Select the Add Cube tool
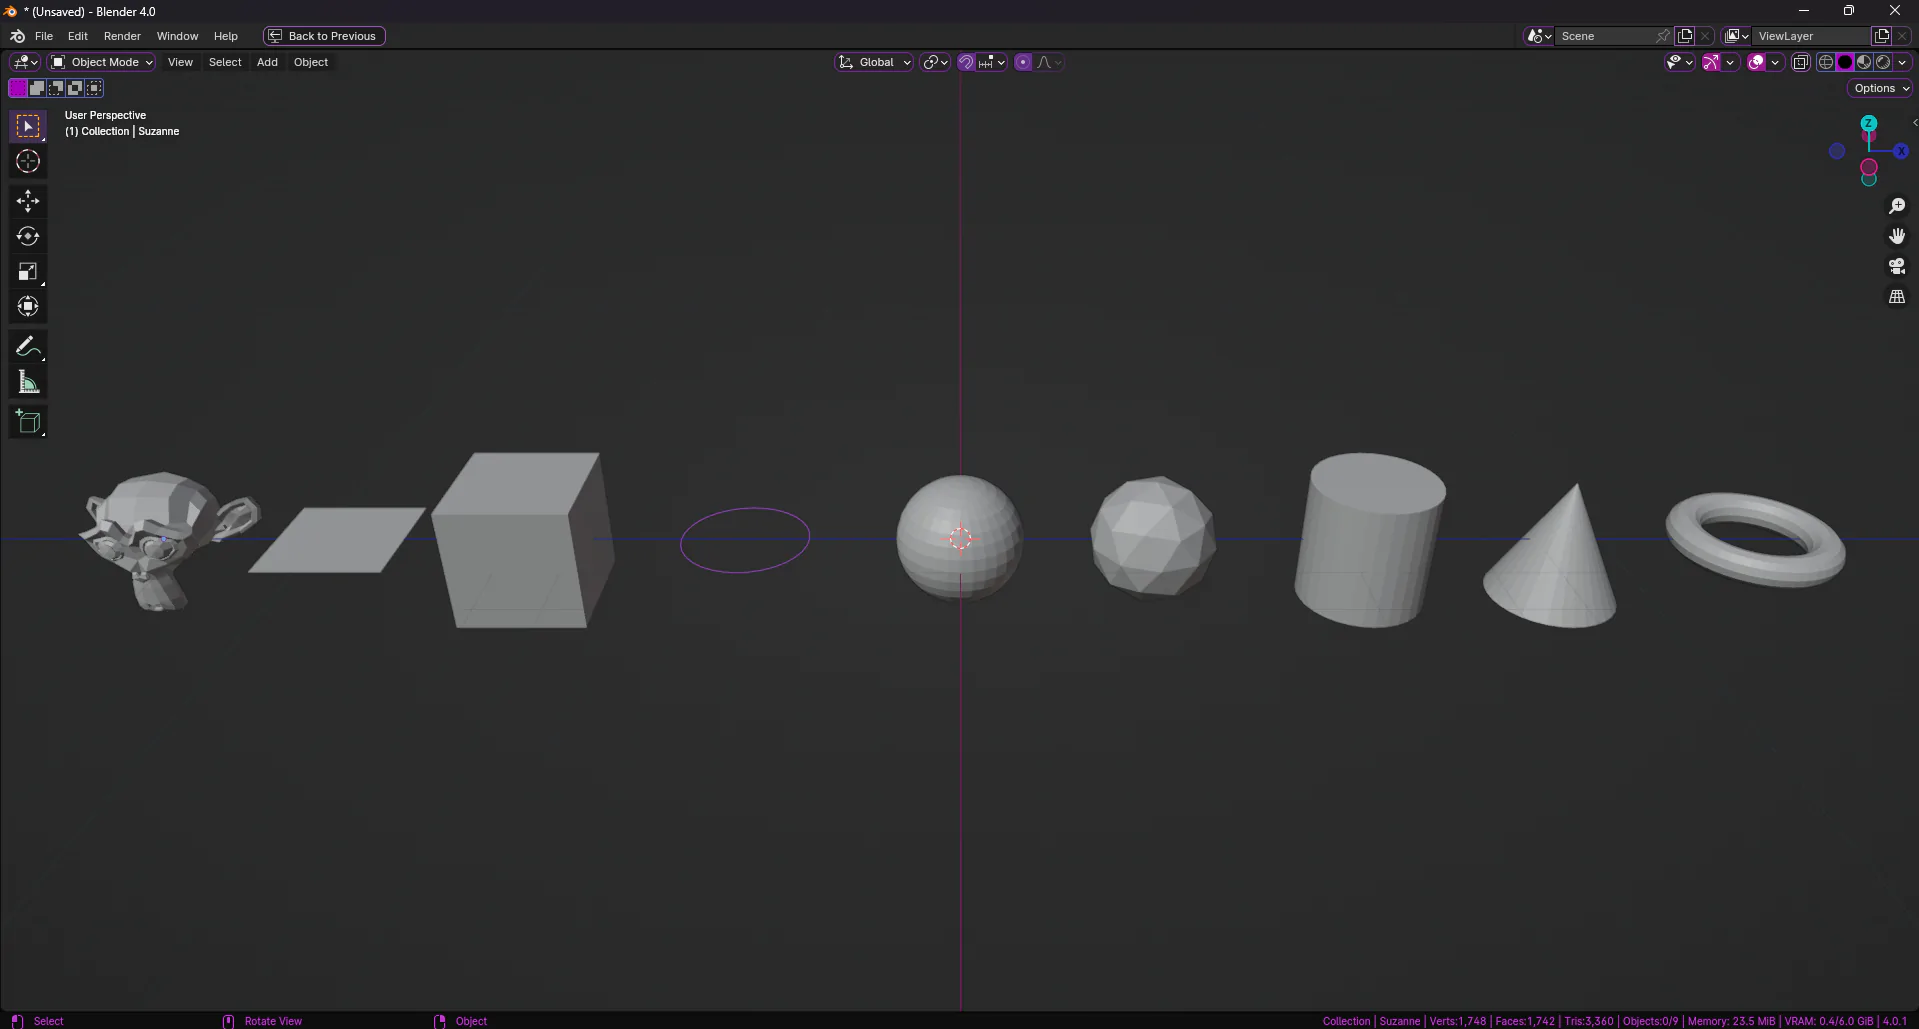The image size is (1919, 1029). [x=28, y=422]
